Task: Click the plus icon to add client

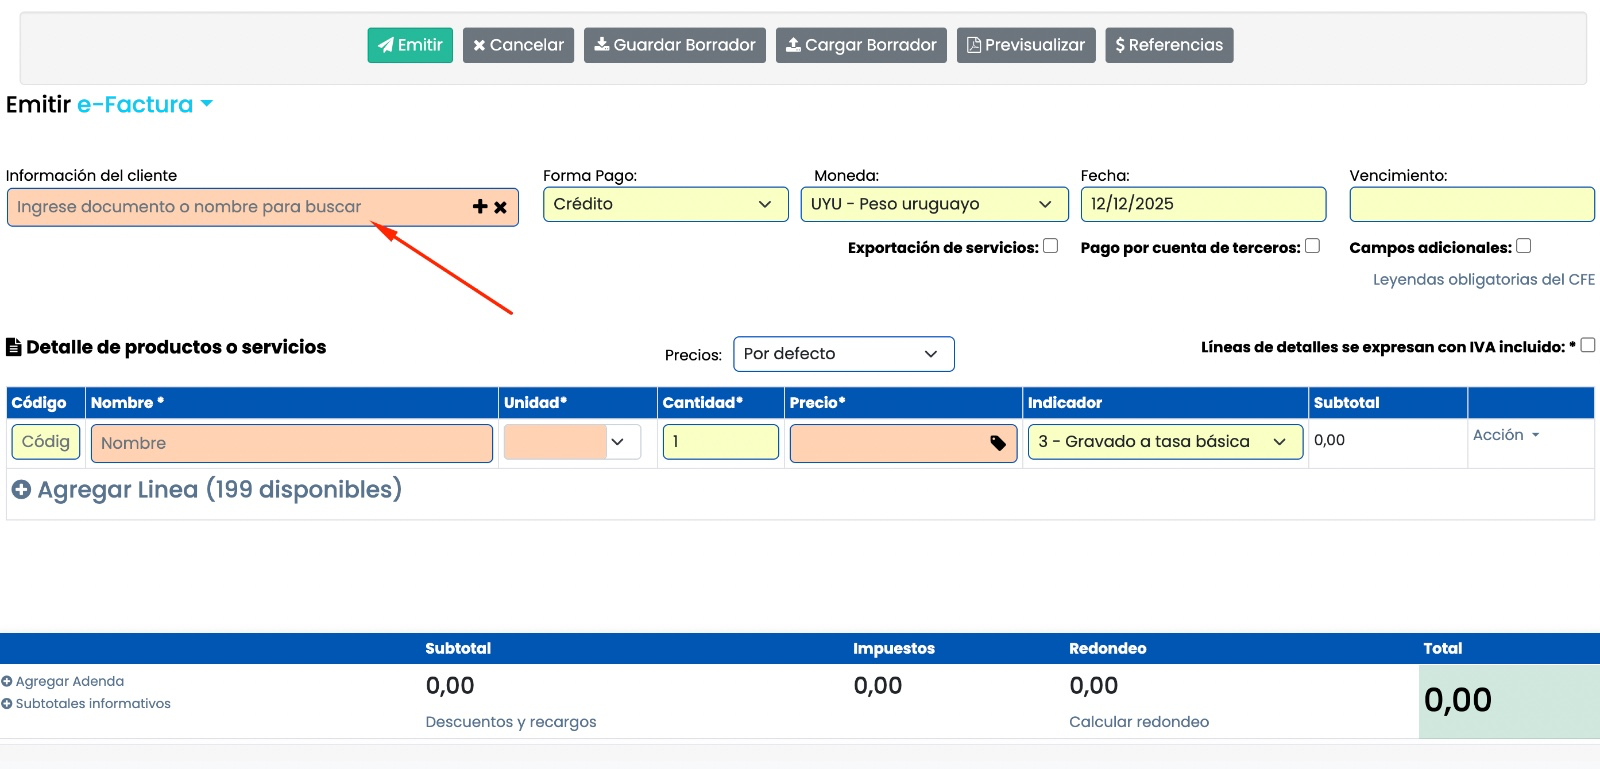Action: (x=480, y=207)
